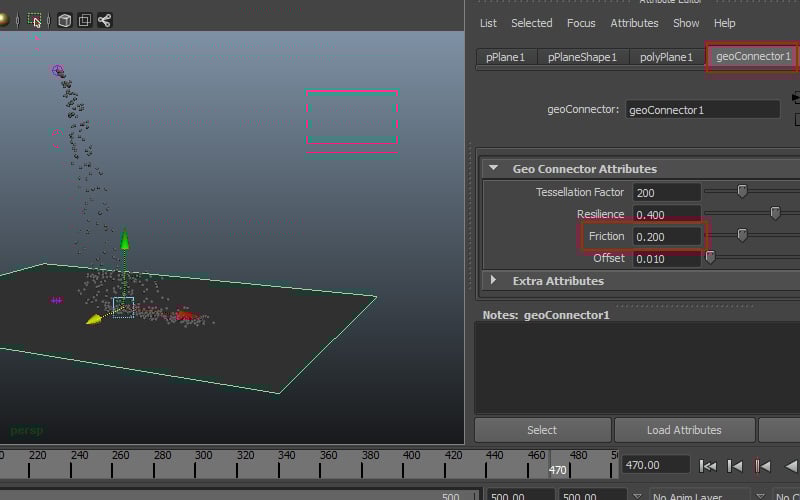Click frame 240 on the time slider

click(80, 455)
